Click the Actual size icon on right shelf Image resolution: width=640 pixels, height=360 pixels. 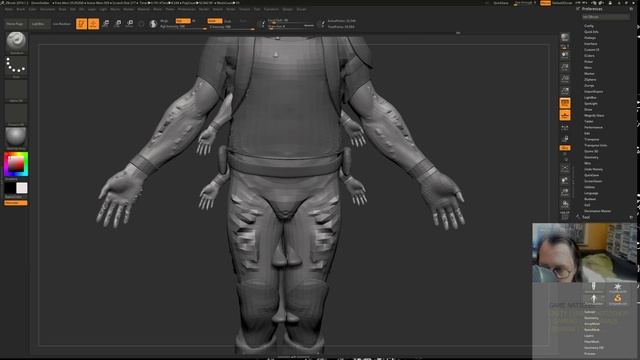click(x=565, y=79)
